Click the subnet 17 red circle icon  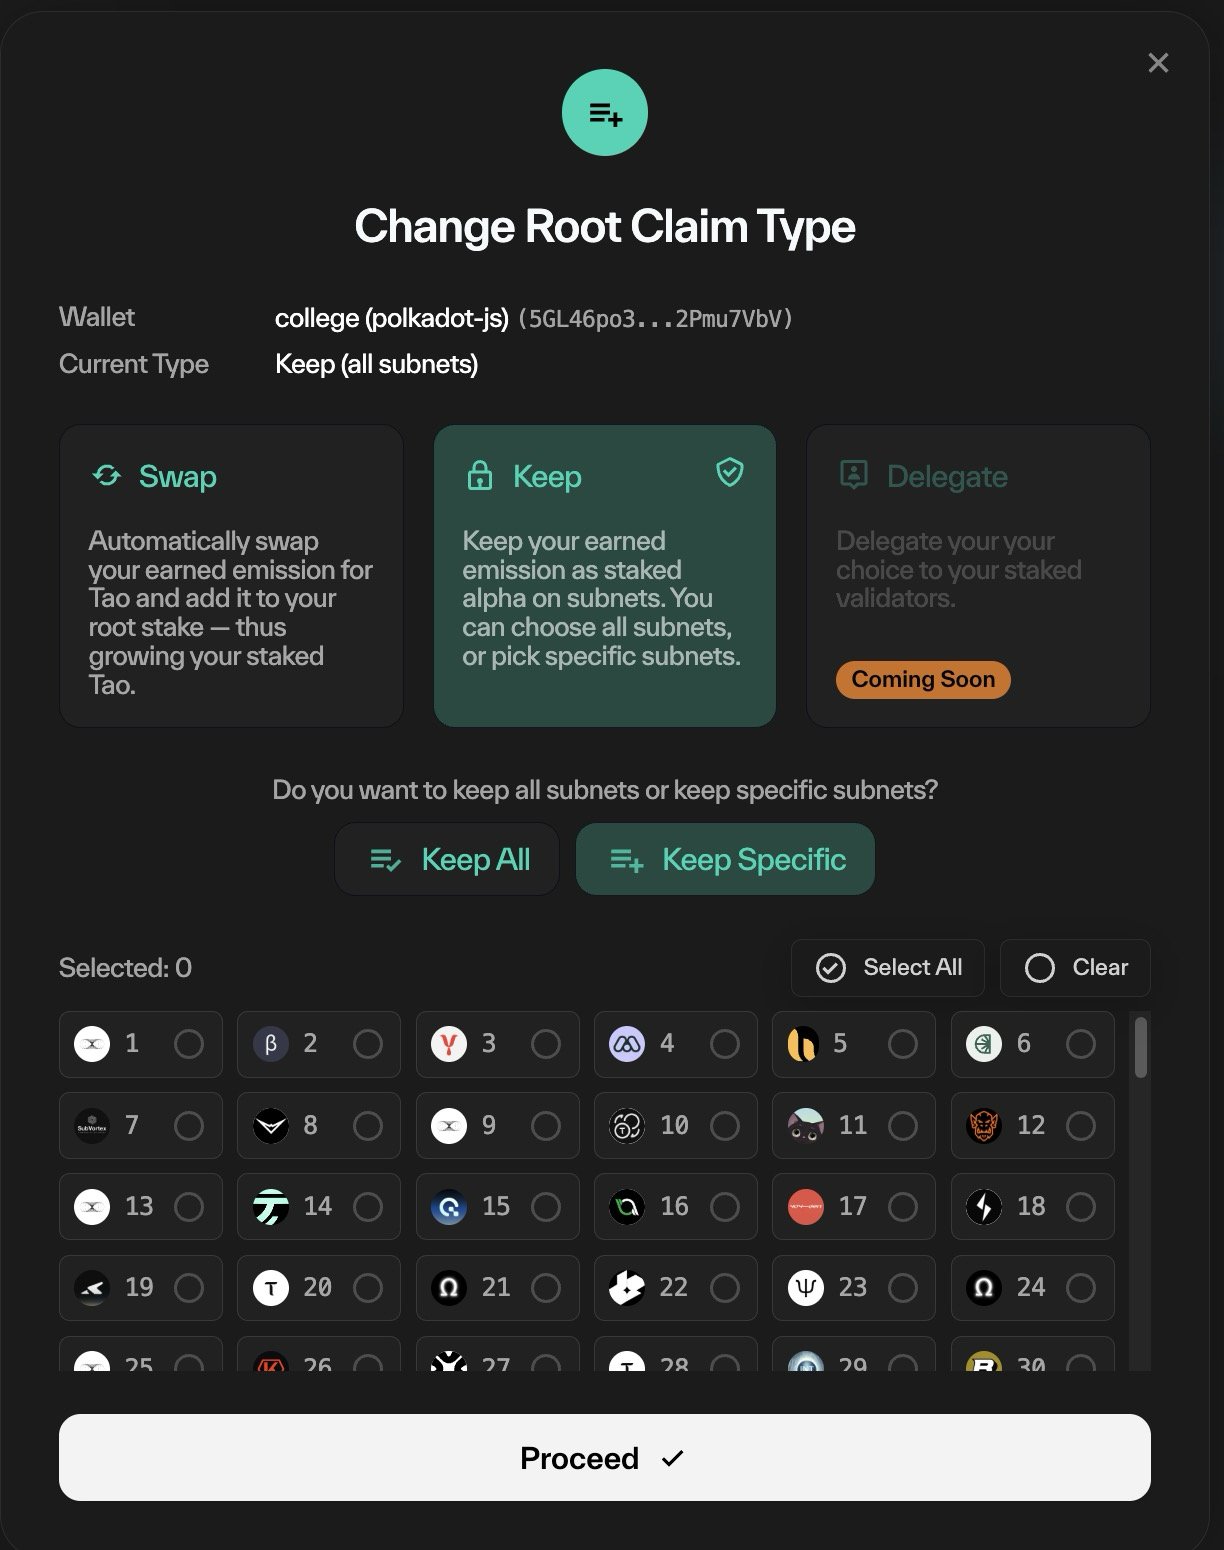pos(806,1207)
